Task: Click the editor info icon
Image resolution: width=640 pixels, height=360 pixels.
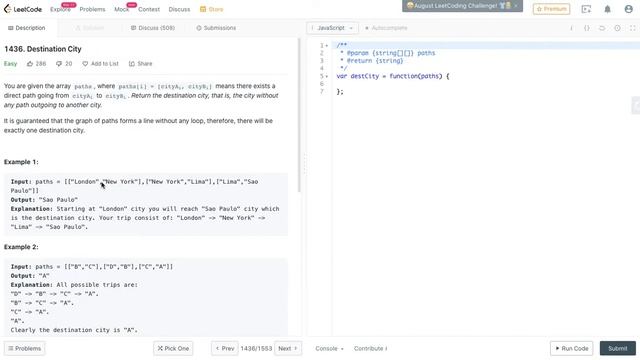Action: click(x=571, y=28)
